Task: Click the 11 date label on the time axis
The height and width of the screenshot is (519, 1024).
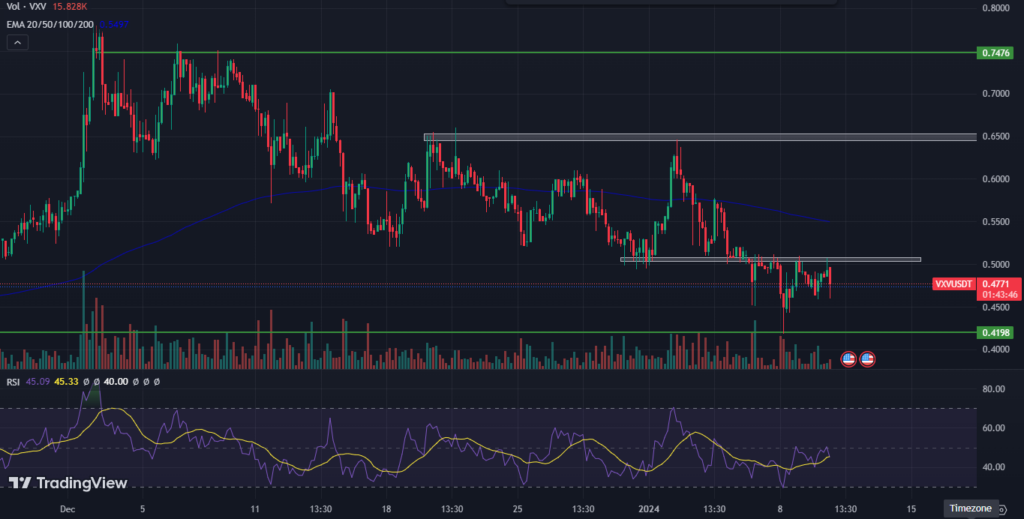Action: click(x=255, y=509)
